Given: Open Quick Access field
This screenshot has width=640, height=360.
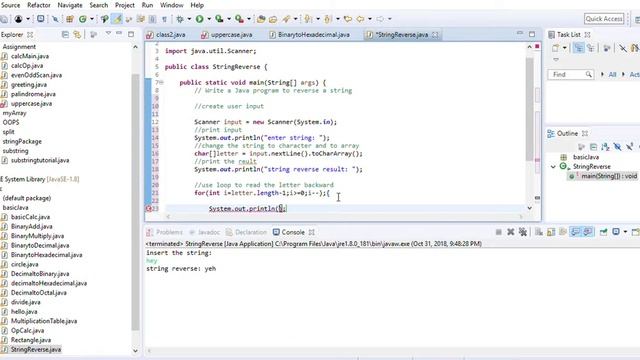Looking at the screenshot, I should click(x=604, y=19).
